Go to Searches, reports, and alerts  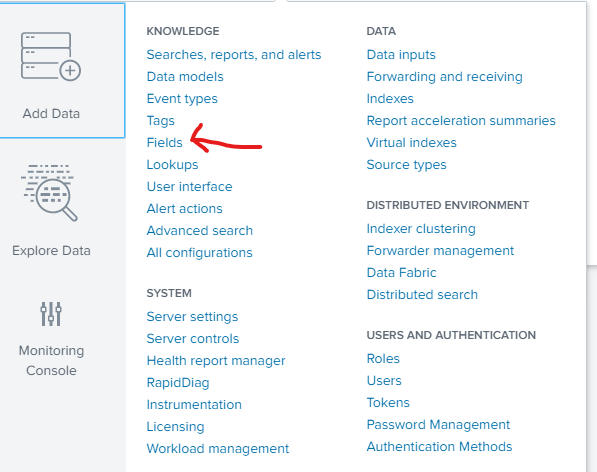pyautogui.click(x=234, y=55)
